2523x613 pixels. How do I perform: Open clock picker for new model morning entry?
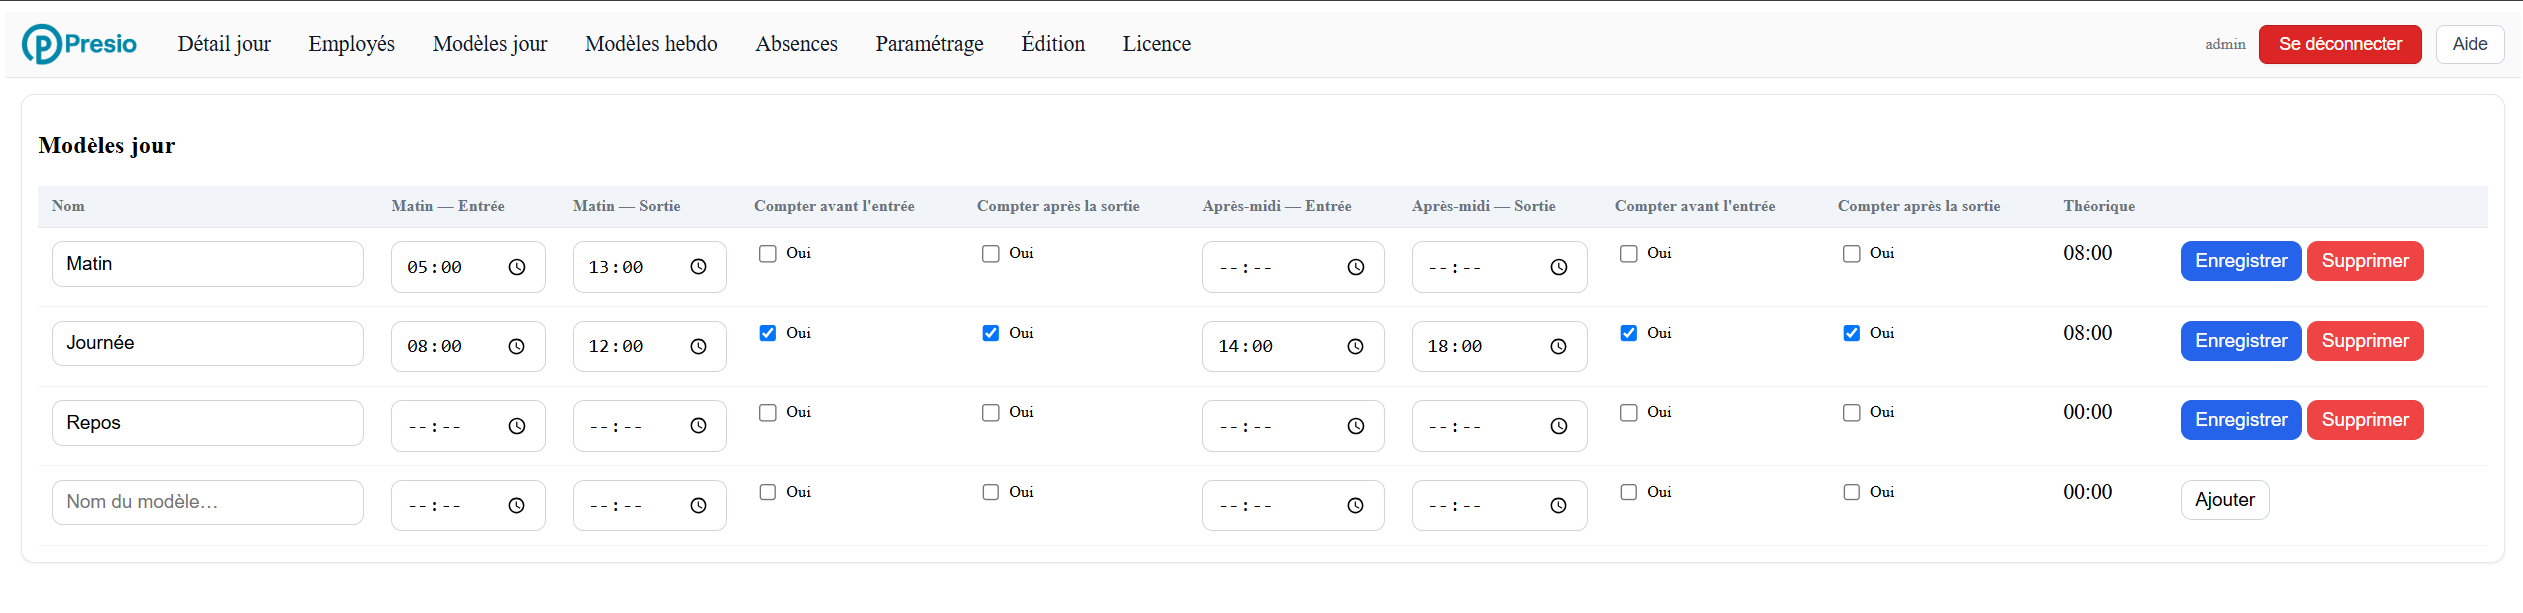click(516, 505)
